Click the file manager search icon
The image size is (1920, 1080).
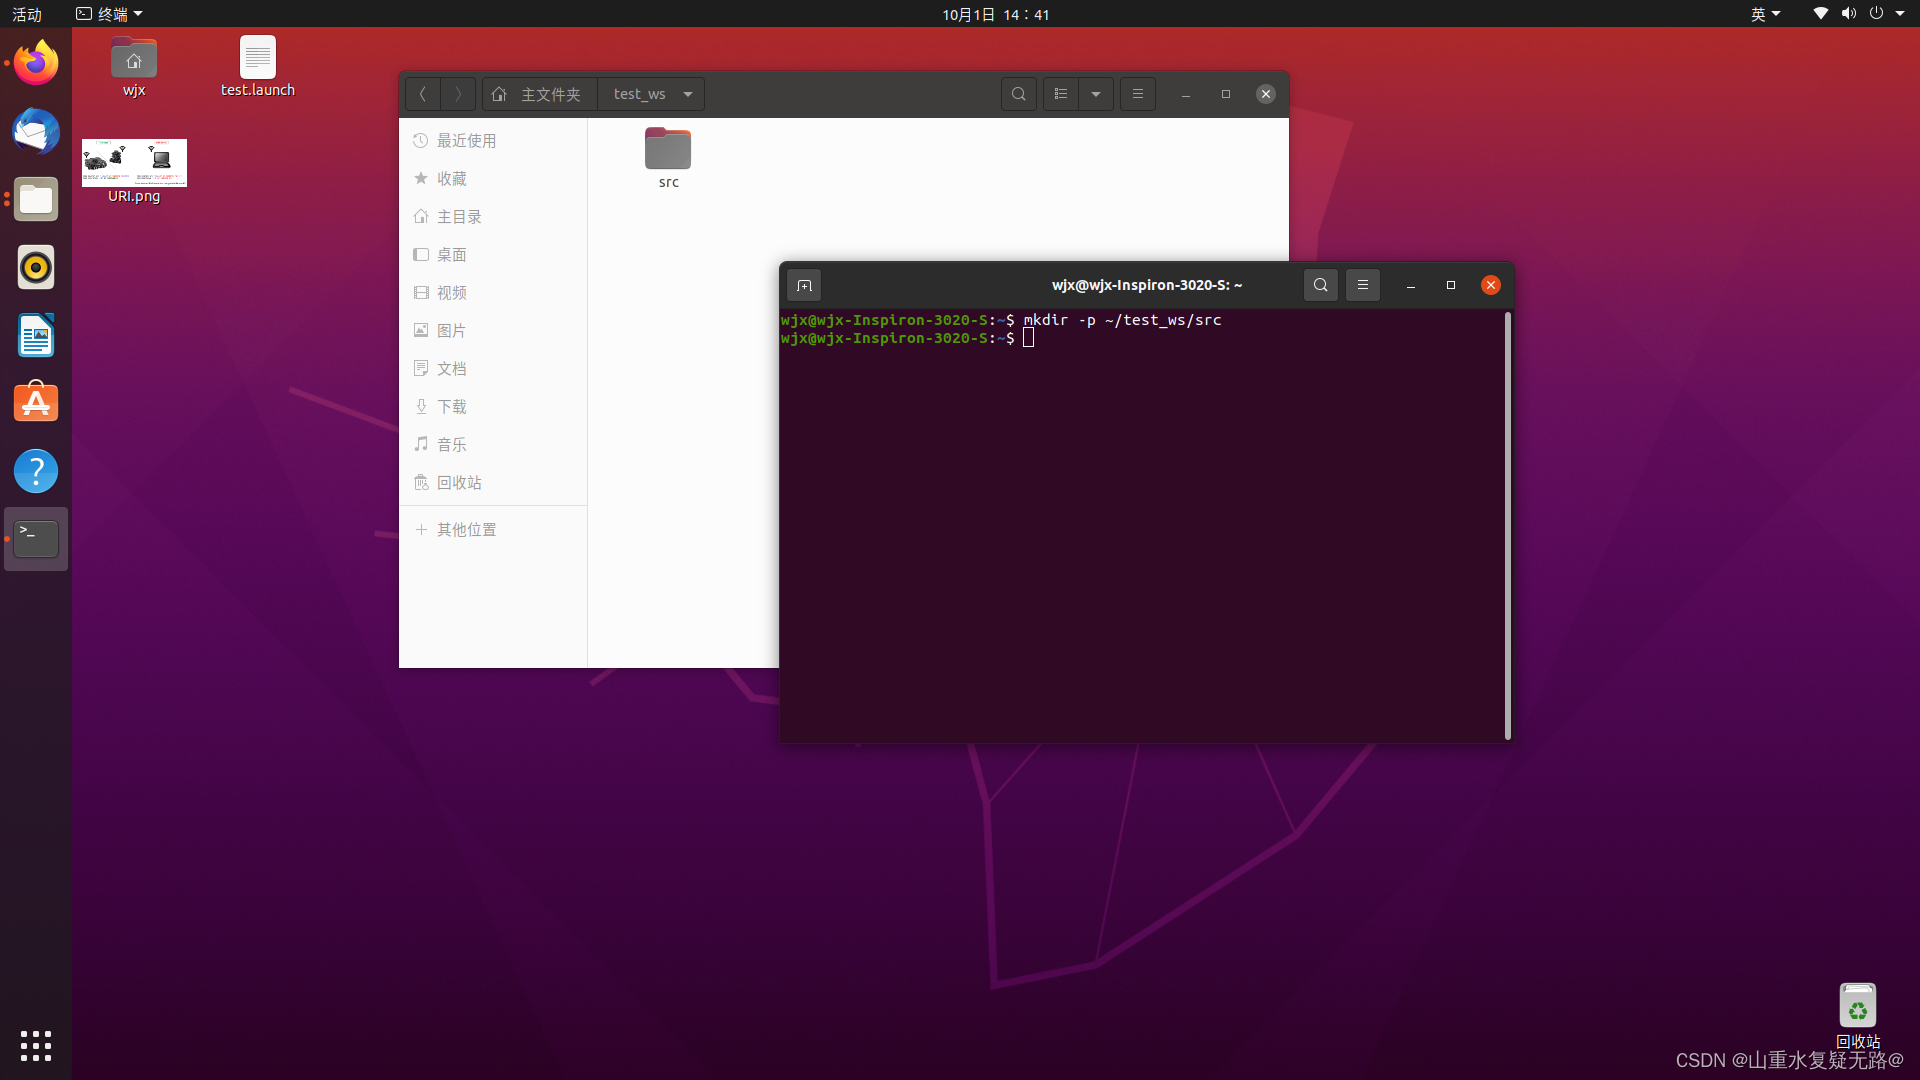coord(1018,94)
